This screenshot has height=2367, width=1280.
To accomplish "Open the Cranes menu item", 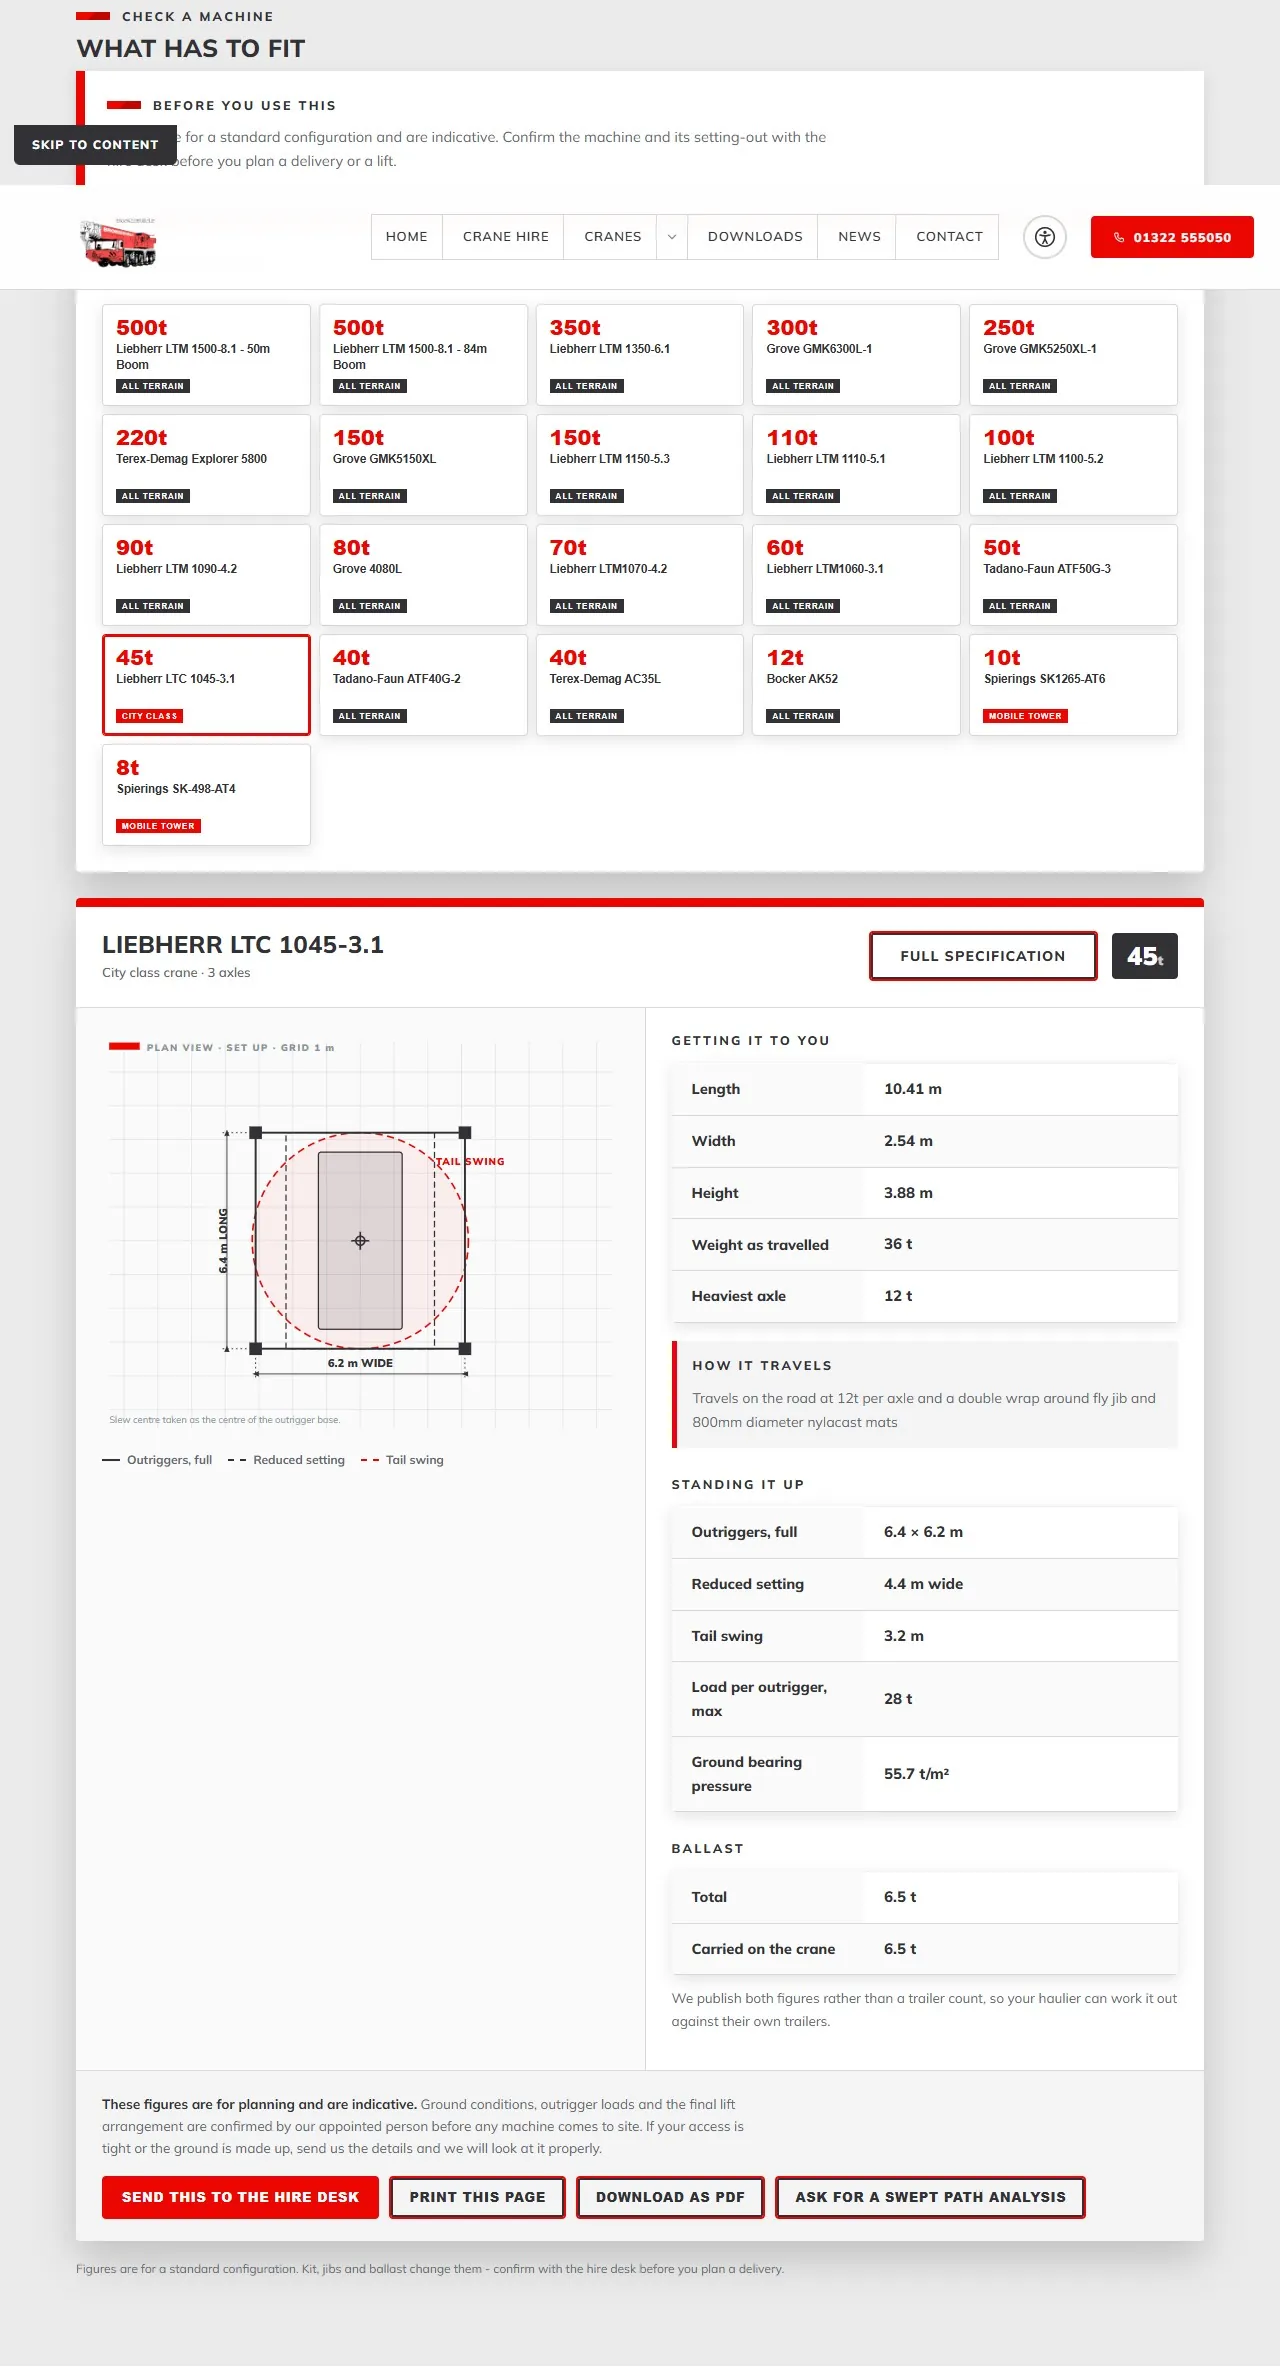I will click(613, 237).
